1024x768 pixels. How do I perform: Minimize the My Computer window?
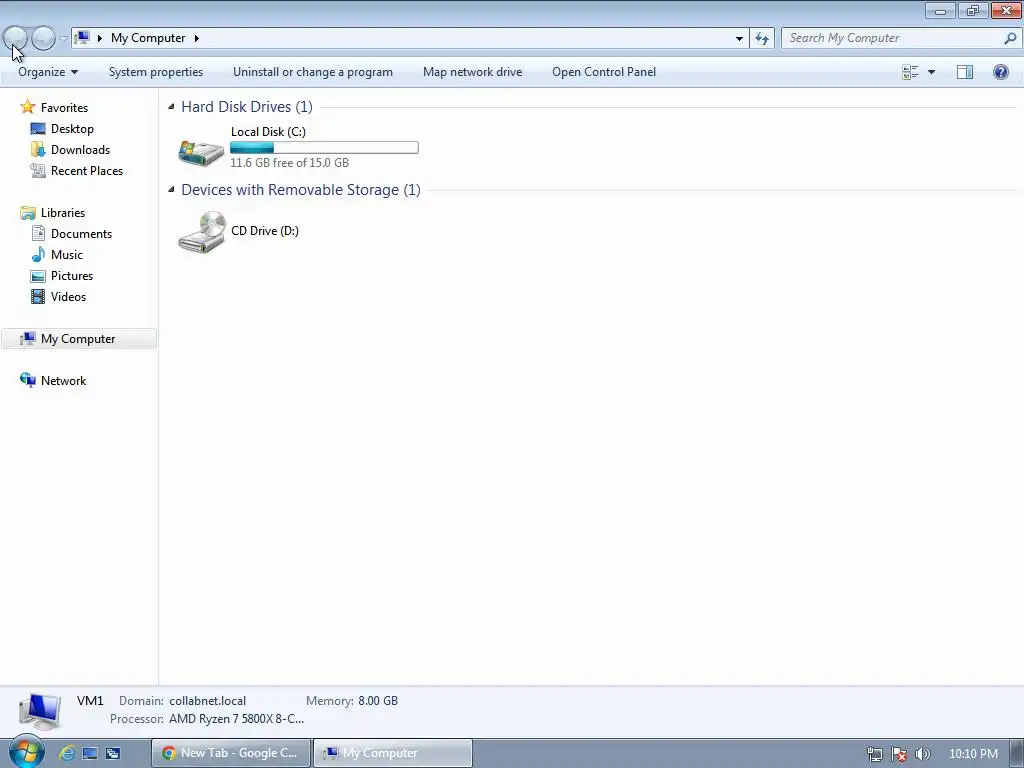tap(940, 10)
